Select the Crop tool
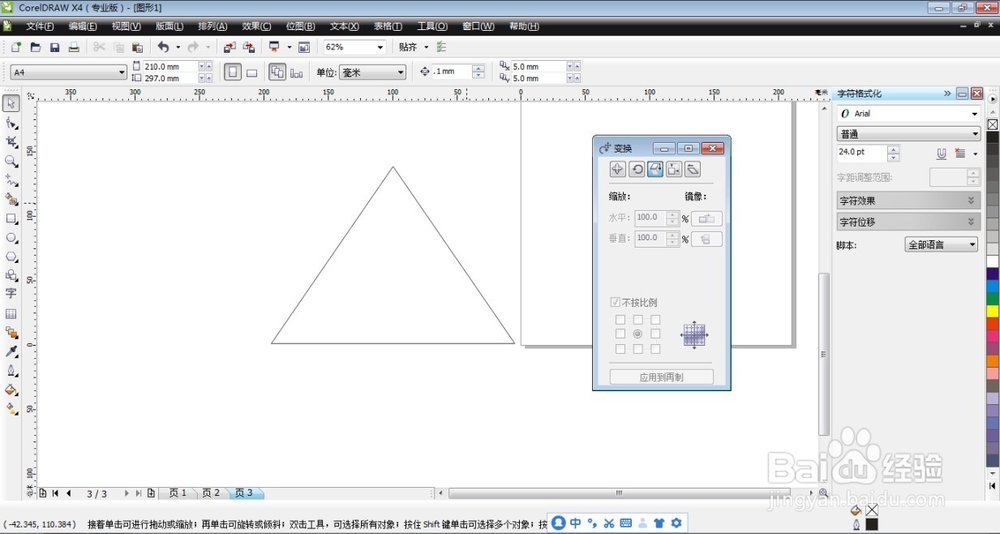This screenshot has width=1000, height=534. pos(11,142)
